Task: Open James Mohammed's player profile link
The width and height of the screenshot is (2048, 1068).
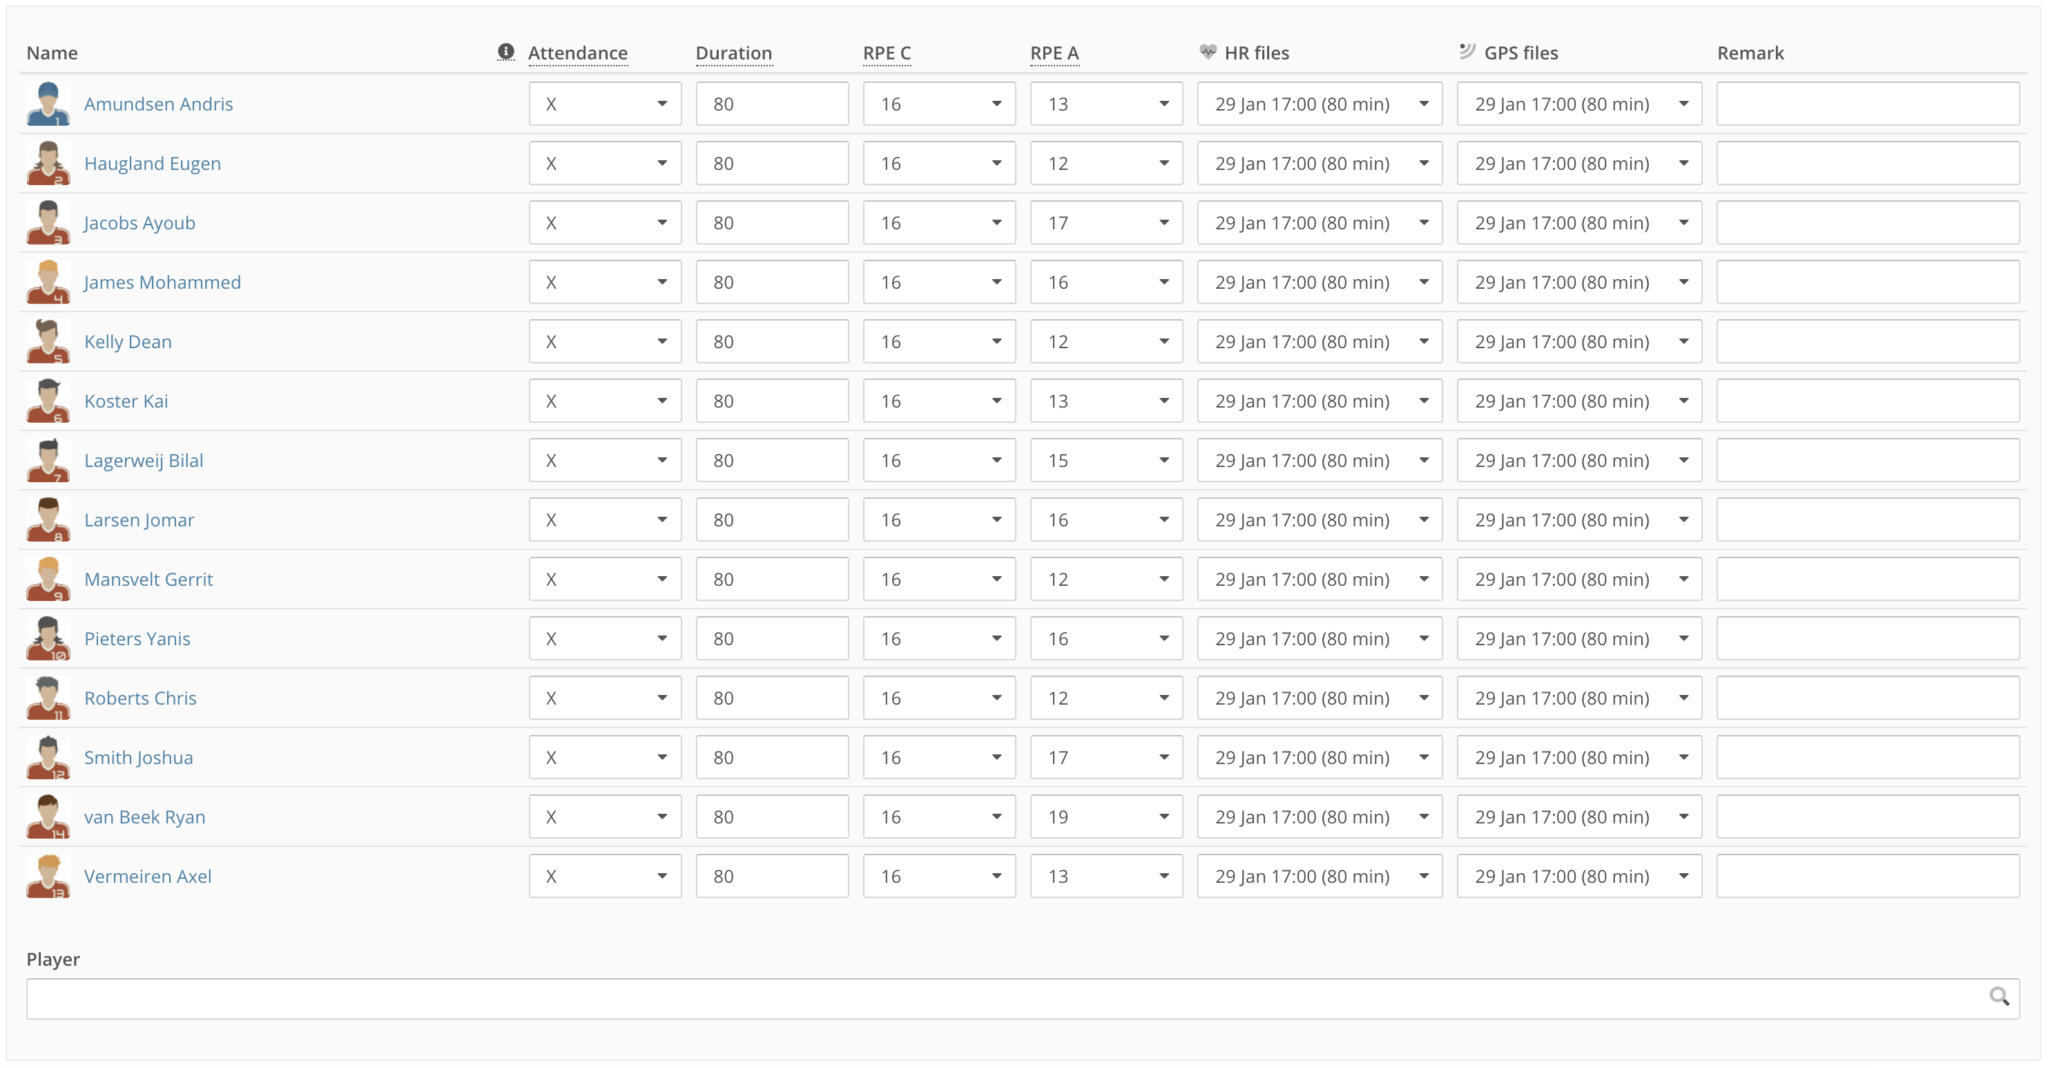Action: coord(162,283)
